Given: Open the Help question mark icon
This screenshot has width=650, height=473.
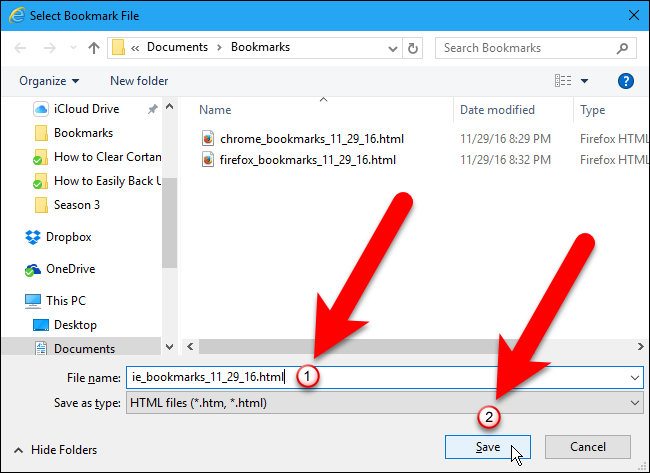Looking at the screenshot, I should click(626, 81).
